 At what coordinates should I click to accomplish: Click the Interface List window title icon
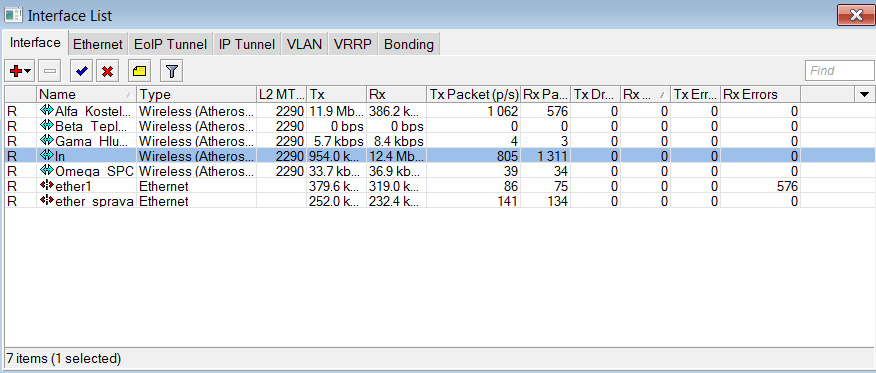[13, 15]
